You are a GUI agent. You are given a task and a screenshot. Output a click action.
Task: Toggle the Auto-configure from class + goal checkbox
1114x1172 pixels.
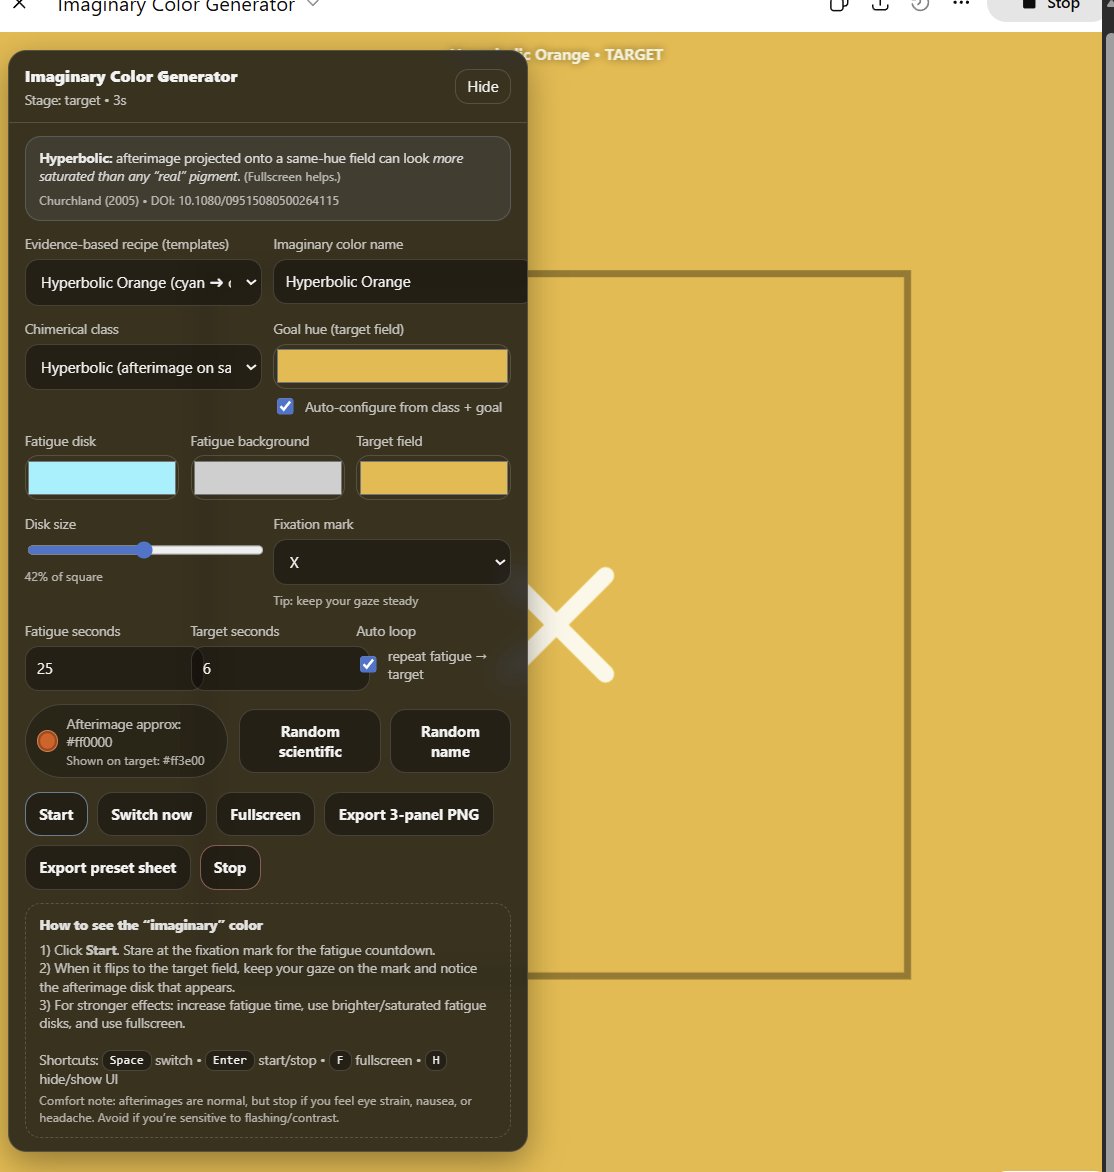coord(286,407)
